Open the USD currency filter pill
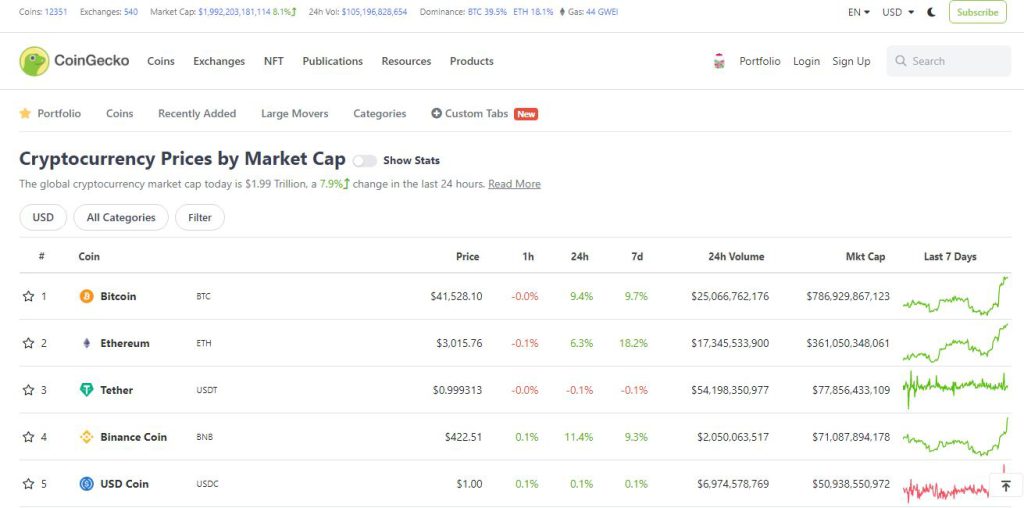Screen dimensions: 1024x508 (x=43, y=217)
